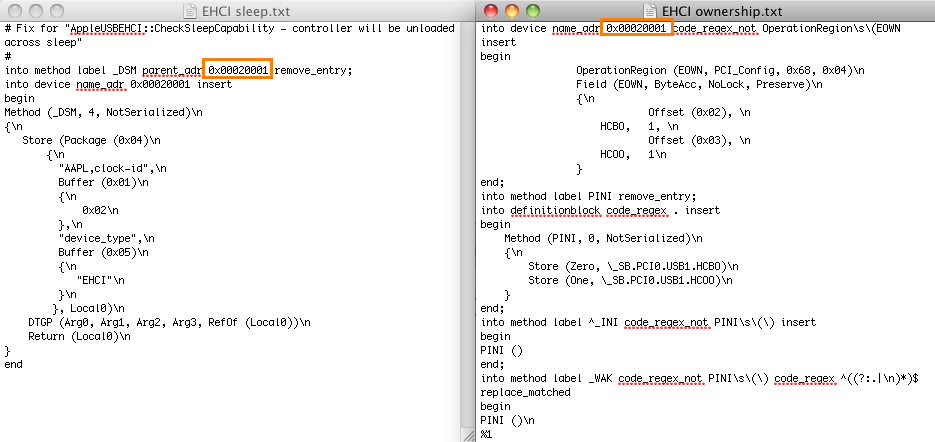
Task: Click 'insert' on the left window's name_adr line
Action: (214, 85)
